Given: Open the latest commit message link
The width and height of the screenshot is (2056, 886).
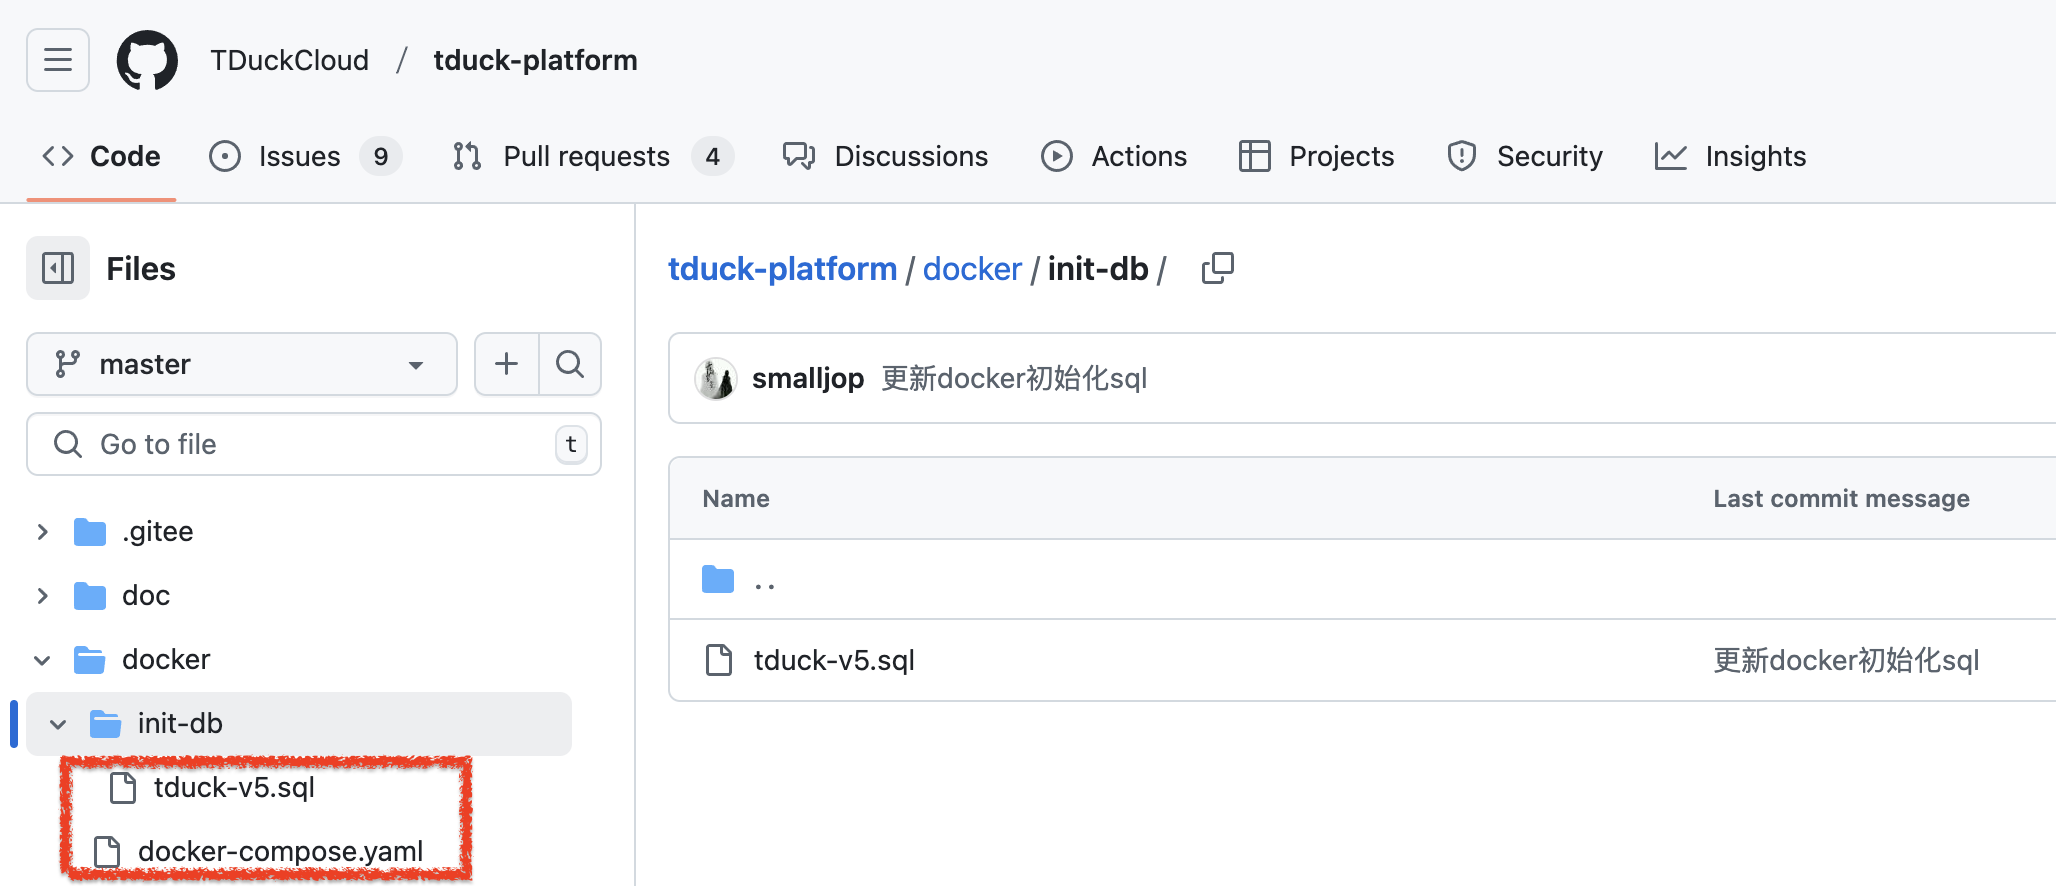Looking at the screenshot, I should pyautogui.click(x=1014, y=379).
